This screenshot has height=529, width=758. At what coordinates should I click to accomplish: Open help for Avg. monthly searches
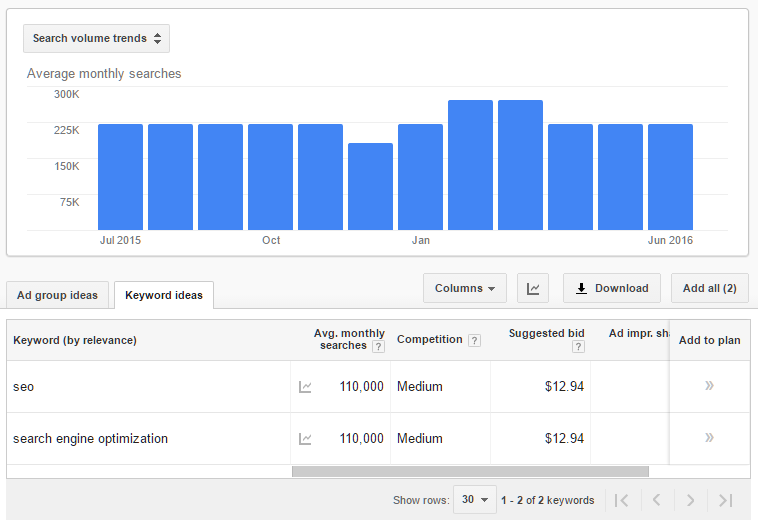(x=378, y=347)
